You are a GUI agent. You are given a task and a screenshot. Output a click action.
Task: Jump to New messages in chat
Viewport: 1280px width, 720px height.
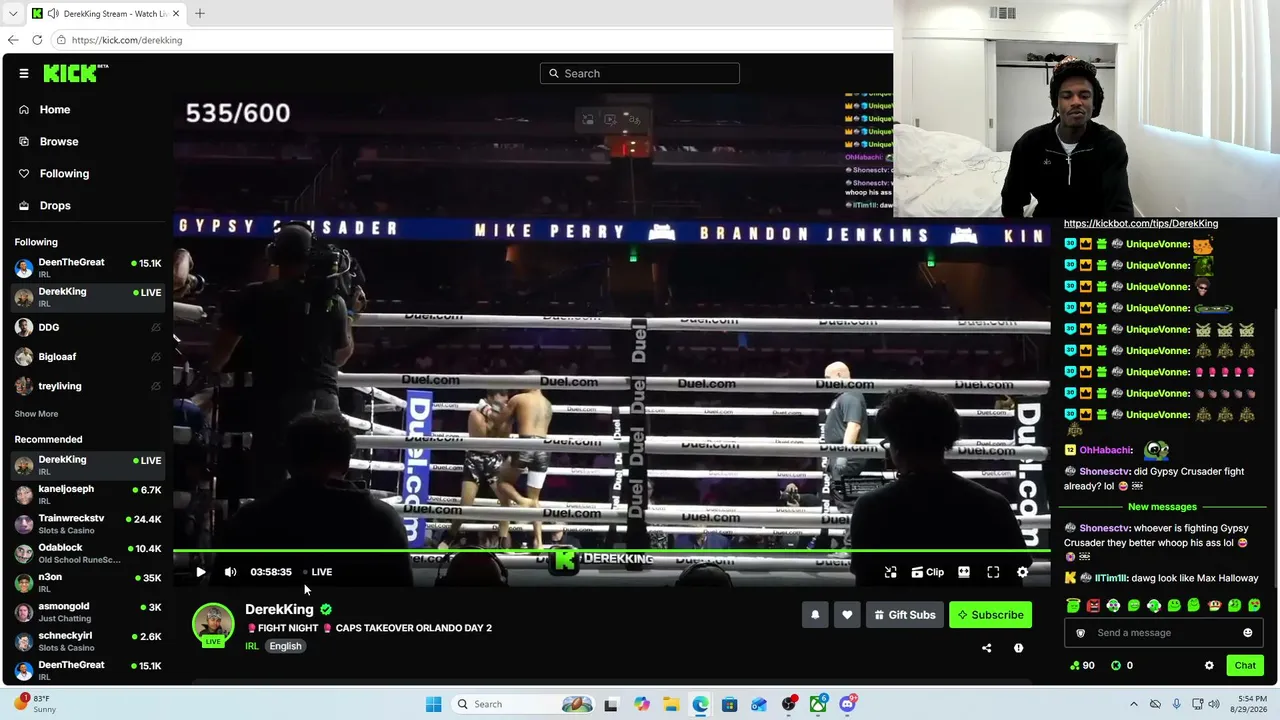[x=1162, y=507]
